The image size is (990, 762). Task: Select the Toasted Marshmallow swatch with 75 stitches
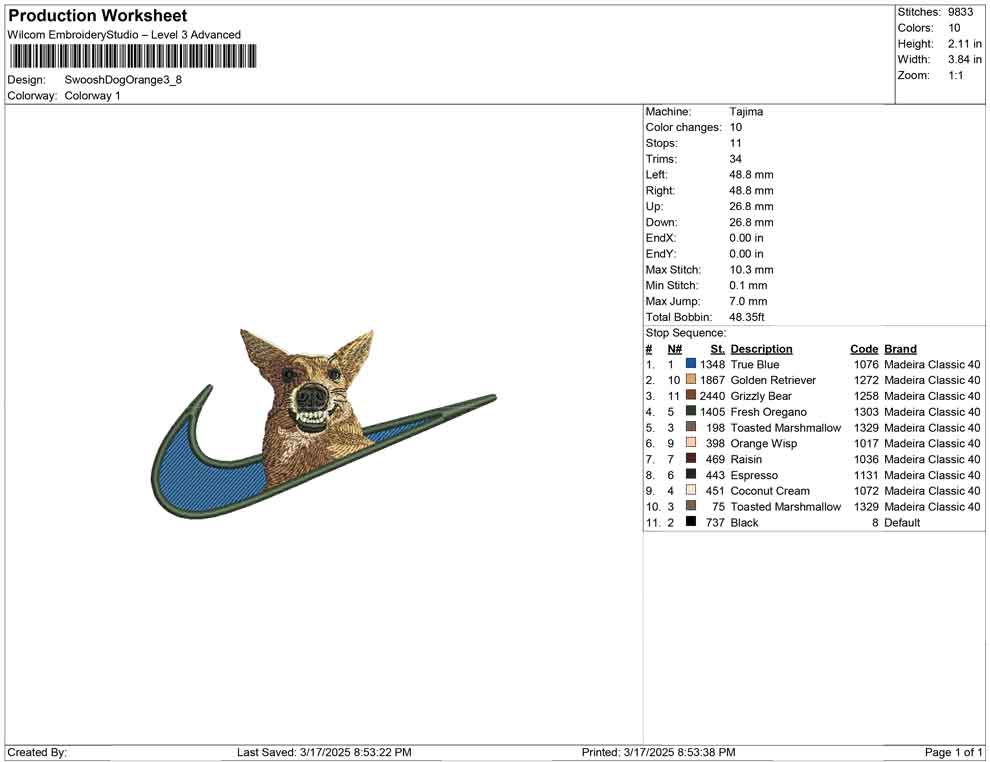pos(691,506)
